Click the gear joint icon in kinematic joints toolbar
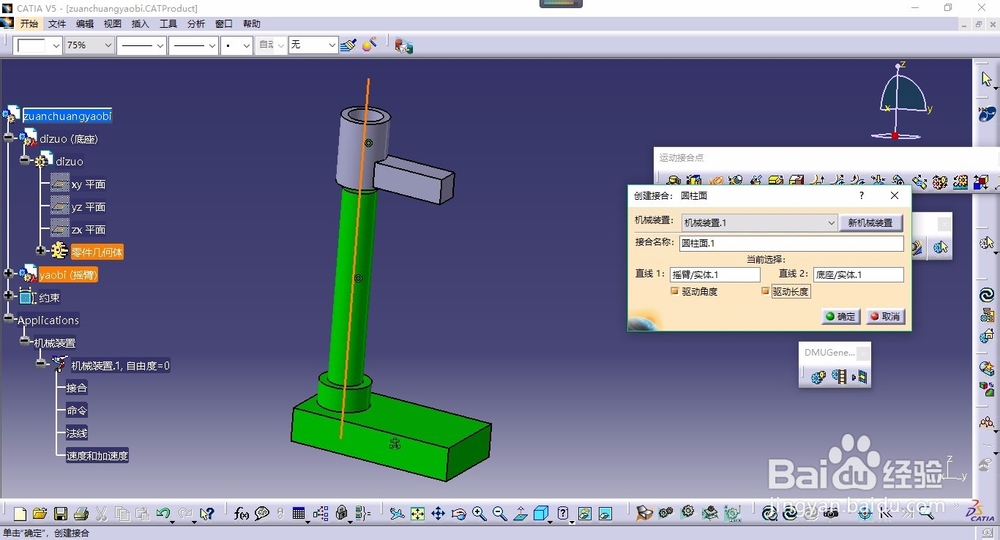The image size is (1000, 540). click(939, 182)
